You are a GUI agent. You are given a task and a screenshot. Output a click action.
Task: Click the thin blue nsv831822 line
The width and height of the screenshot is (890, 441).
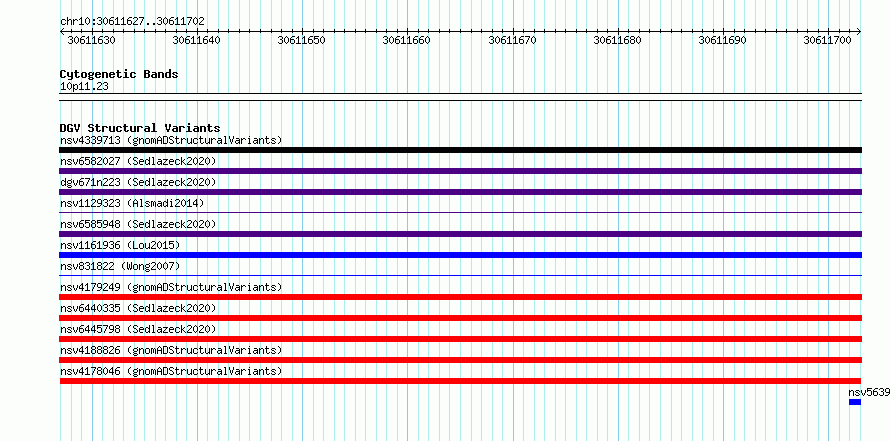tap(460, 275)
